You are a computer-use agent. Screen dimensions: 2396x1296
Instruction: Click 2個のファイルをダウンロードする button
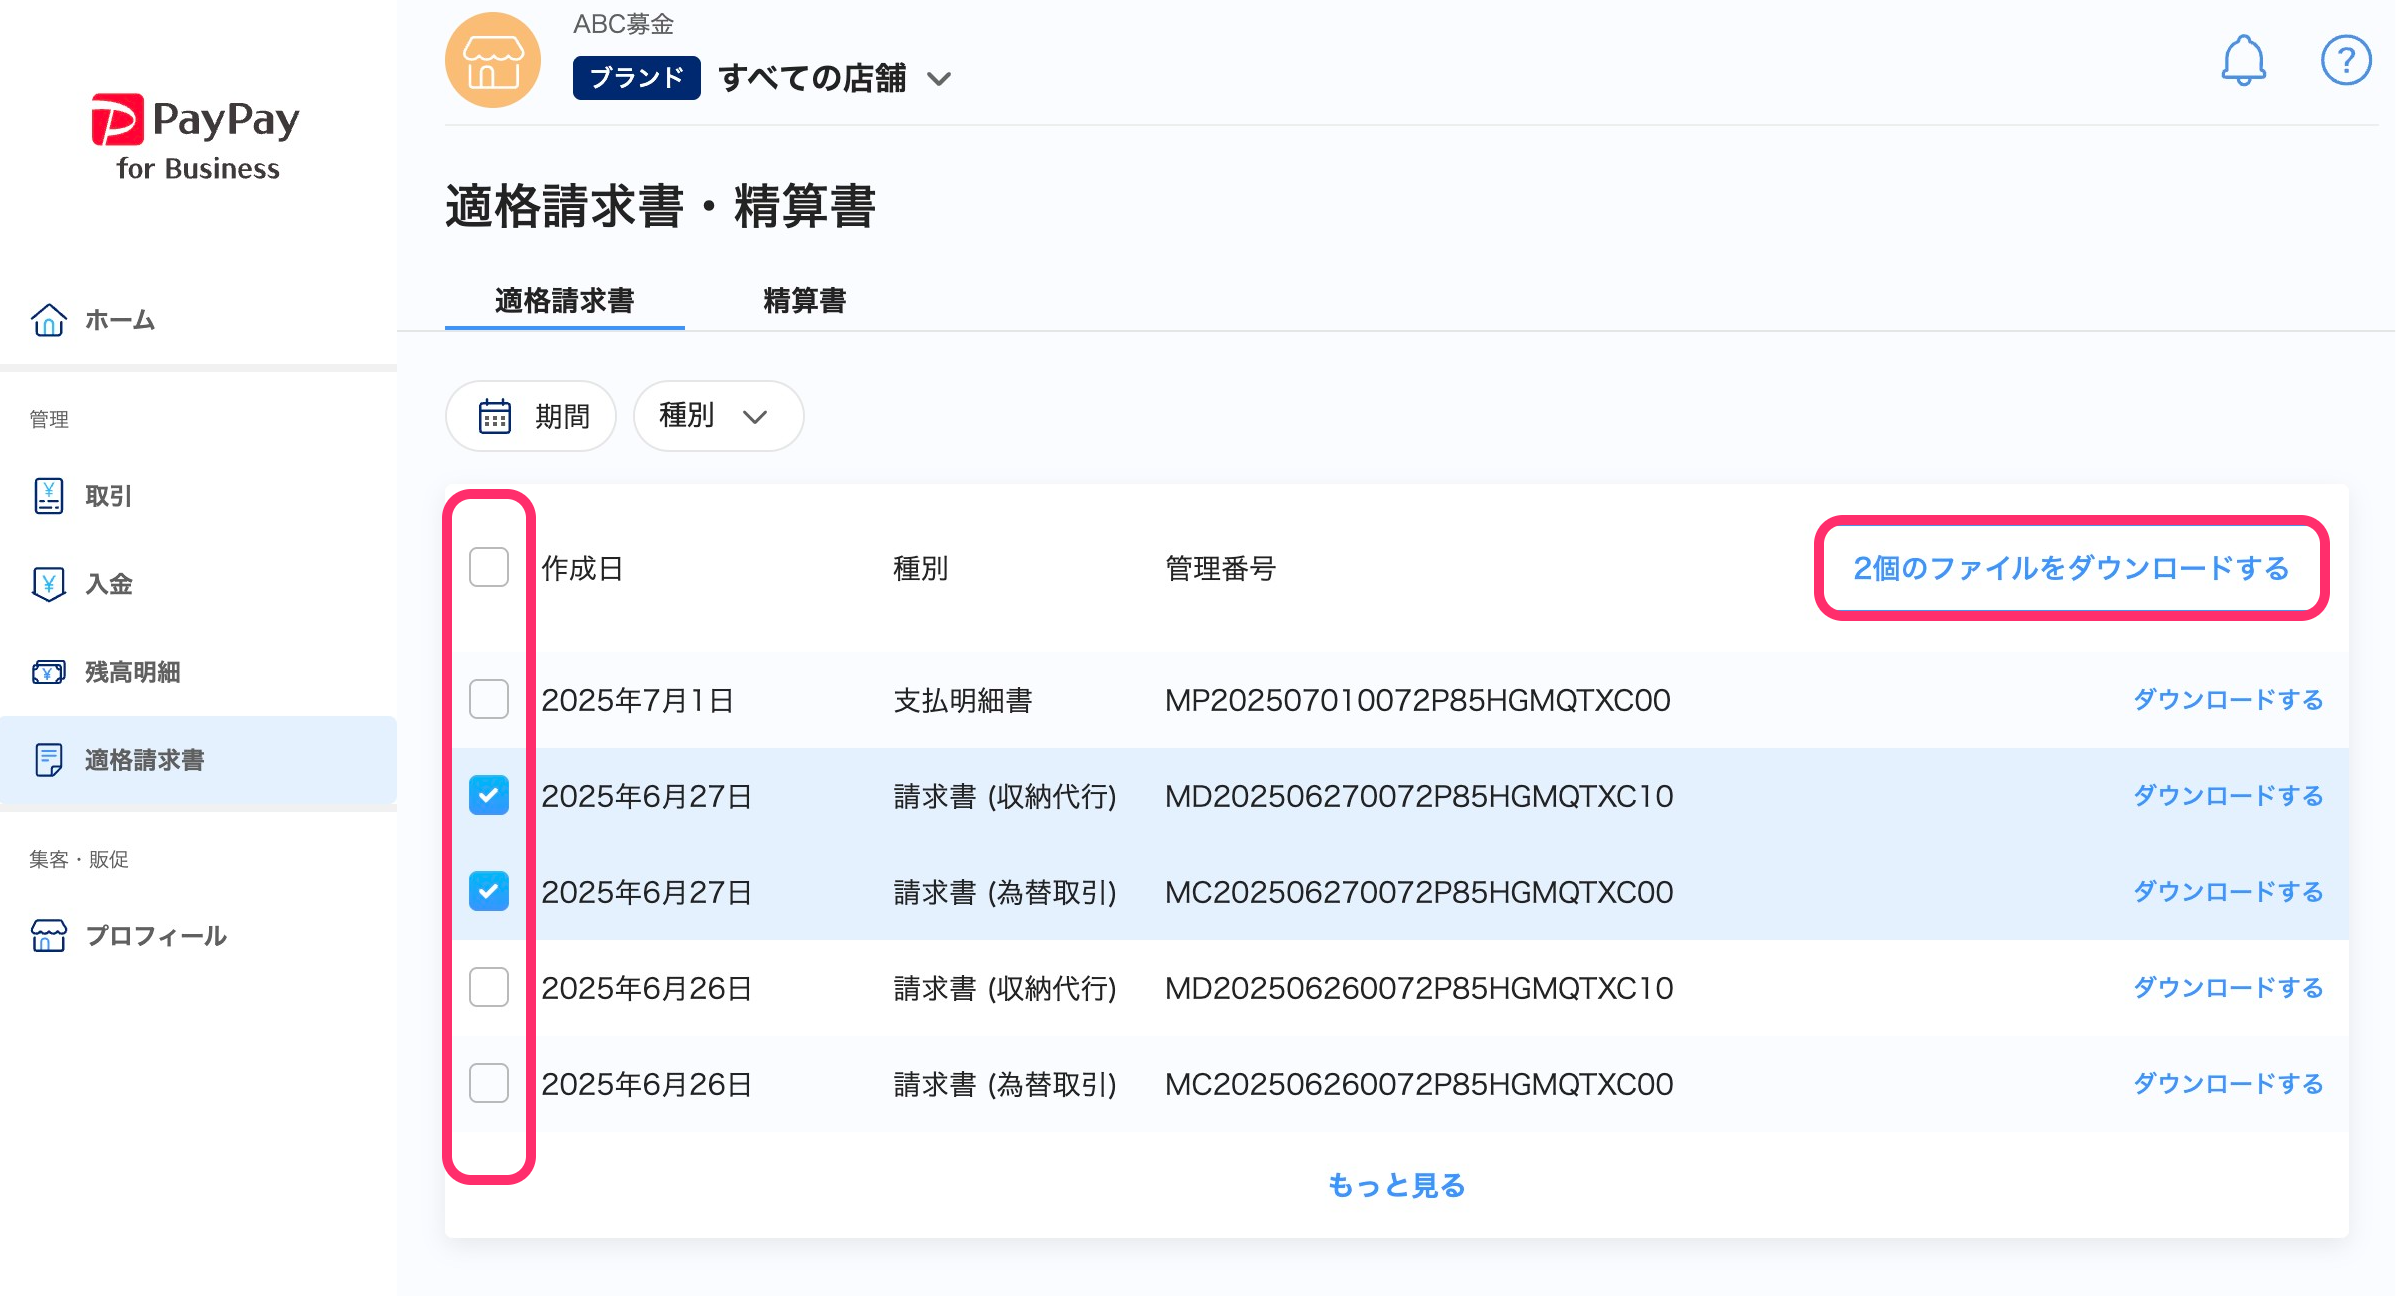point(2071,568)
